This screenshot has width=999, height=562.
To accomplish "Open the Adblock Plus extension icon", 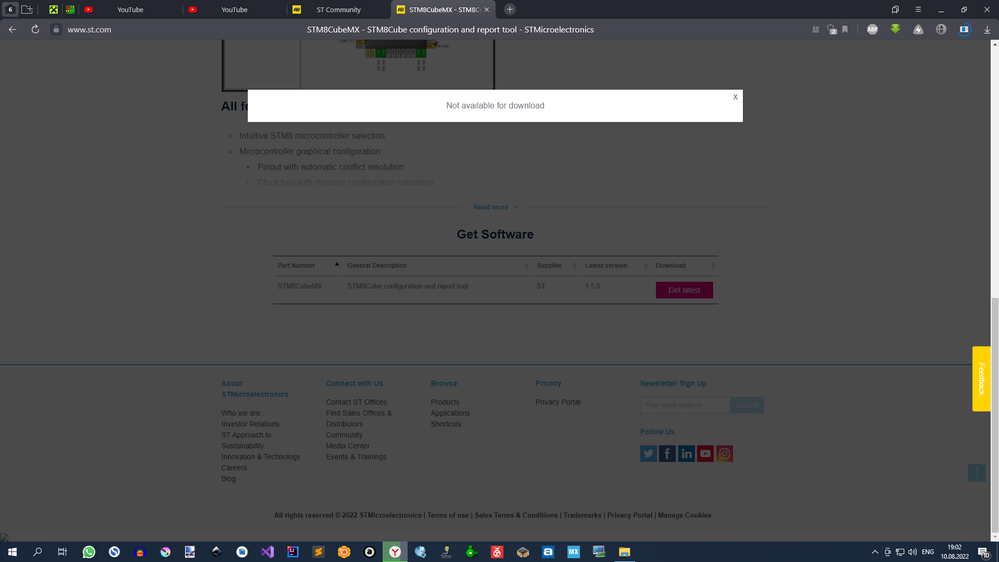I will point(872,29).
